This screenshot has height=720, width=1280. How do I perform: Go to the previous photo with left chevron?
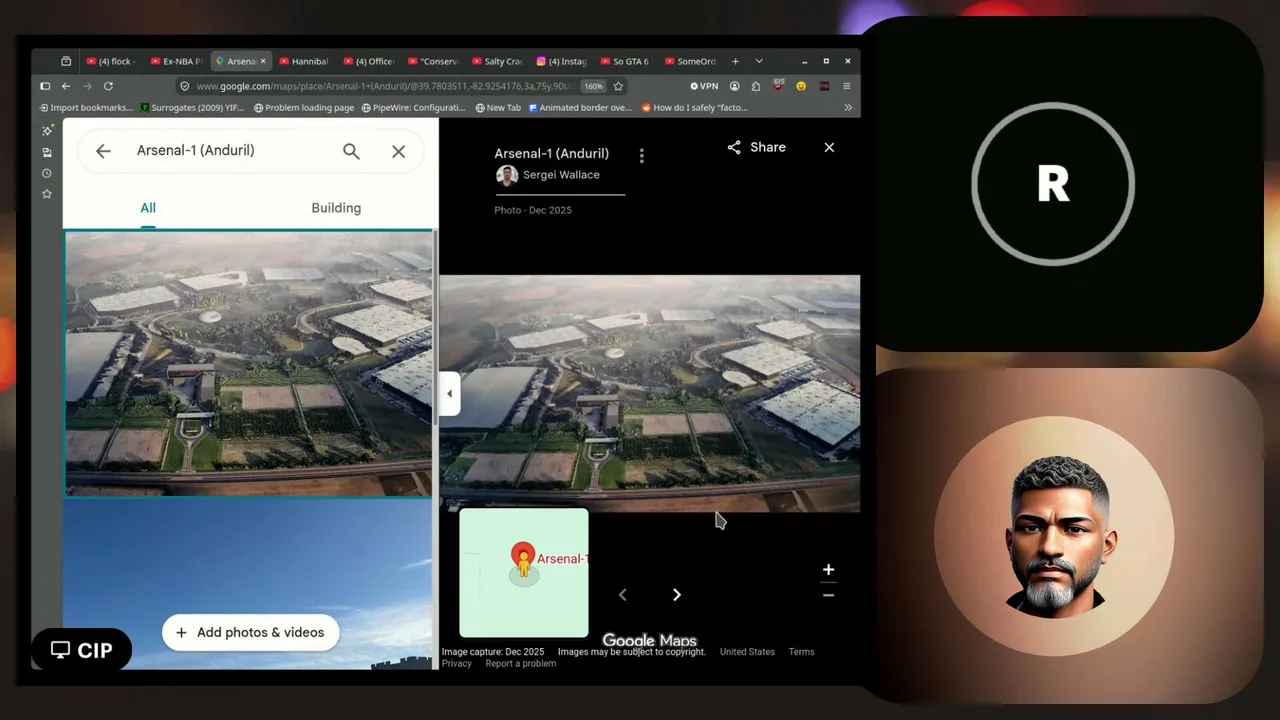pos(623,595)
